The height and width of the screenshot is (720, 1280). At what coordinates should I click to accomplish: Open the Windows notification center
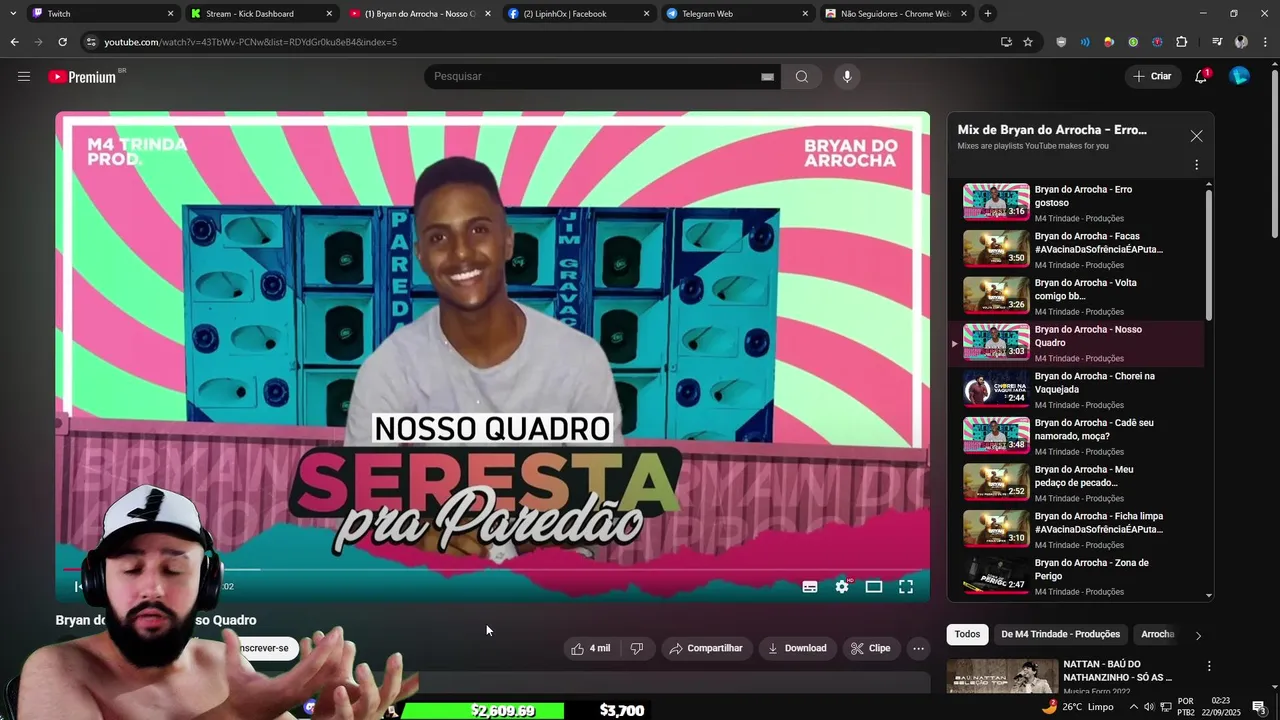click(x=1259, y=707)
